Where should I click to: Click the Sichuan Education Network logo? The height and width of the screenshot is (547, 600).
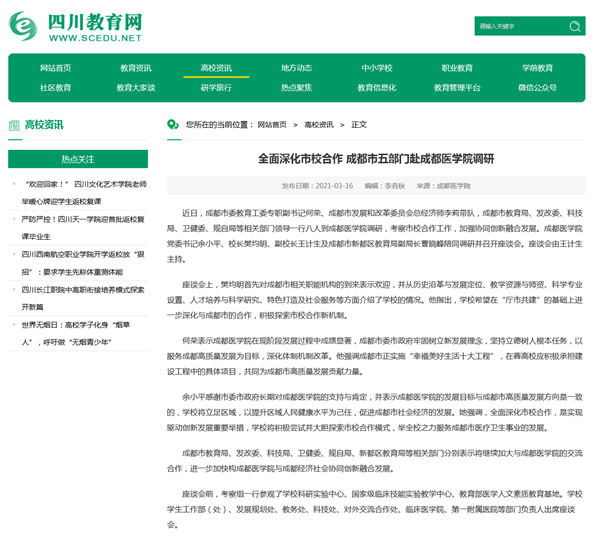pyautogui.click(x=75, y=26)
